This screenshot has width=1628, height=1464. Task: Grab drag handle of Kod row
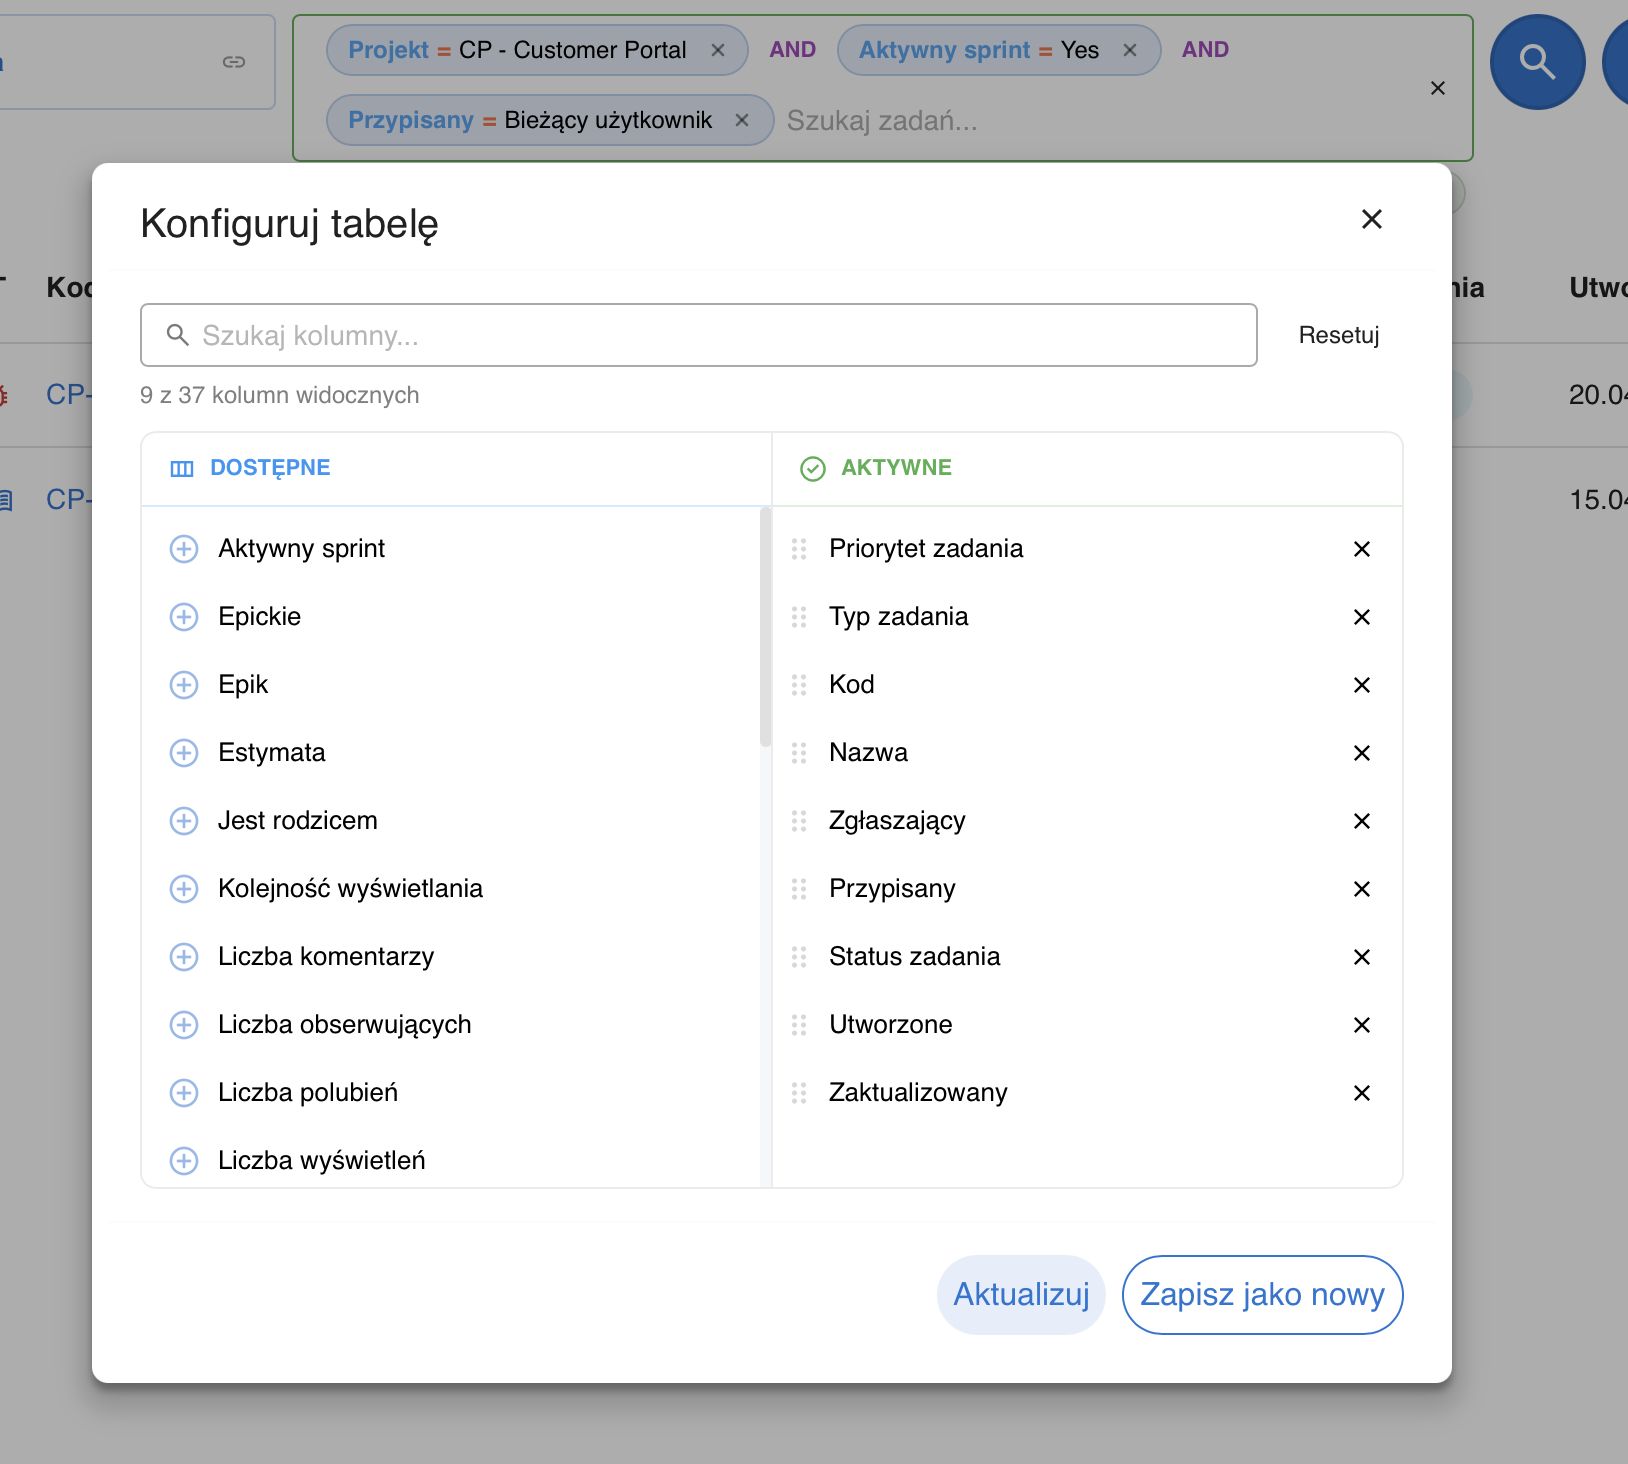(x=799, y=685)
